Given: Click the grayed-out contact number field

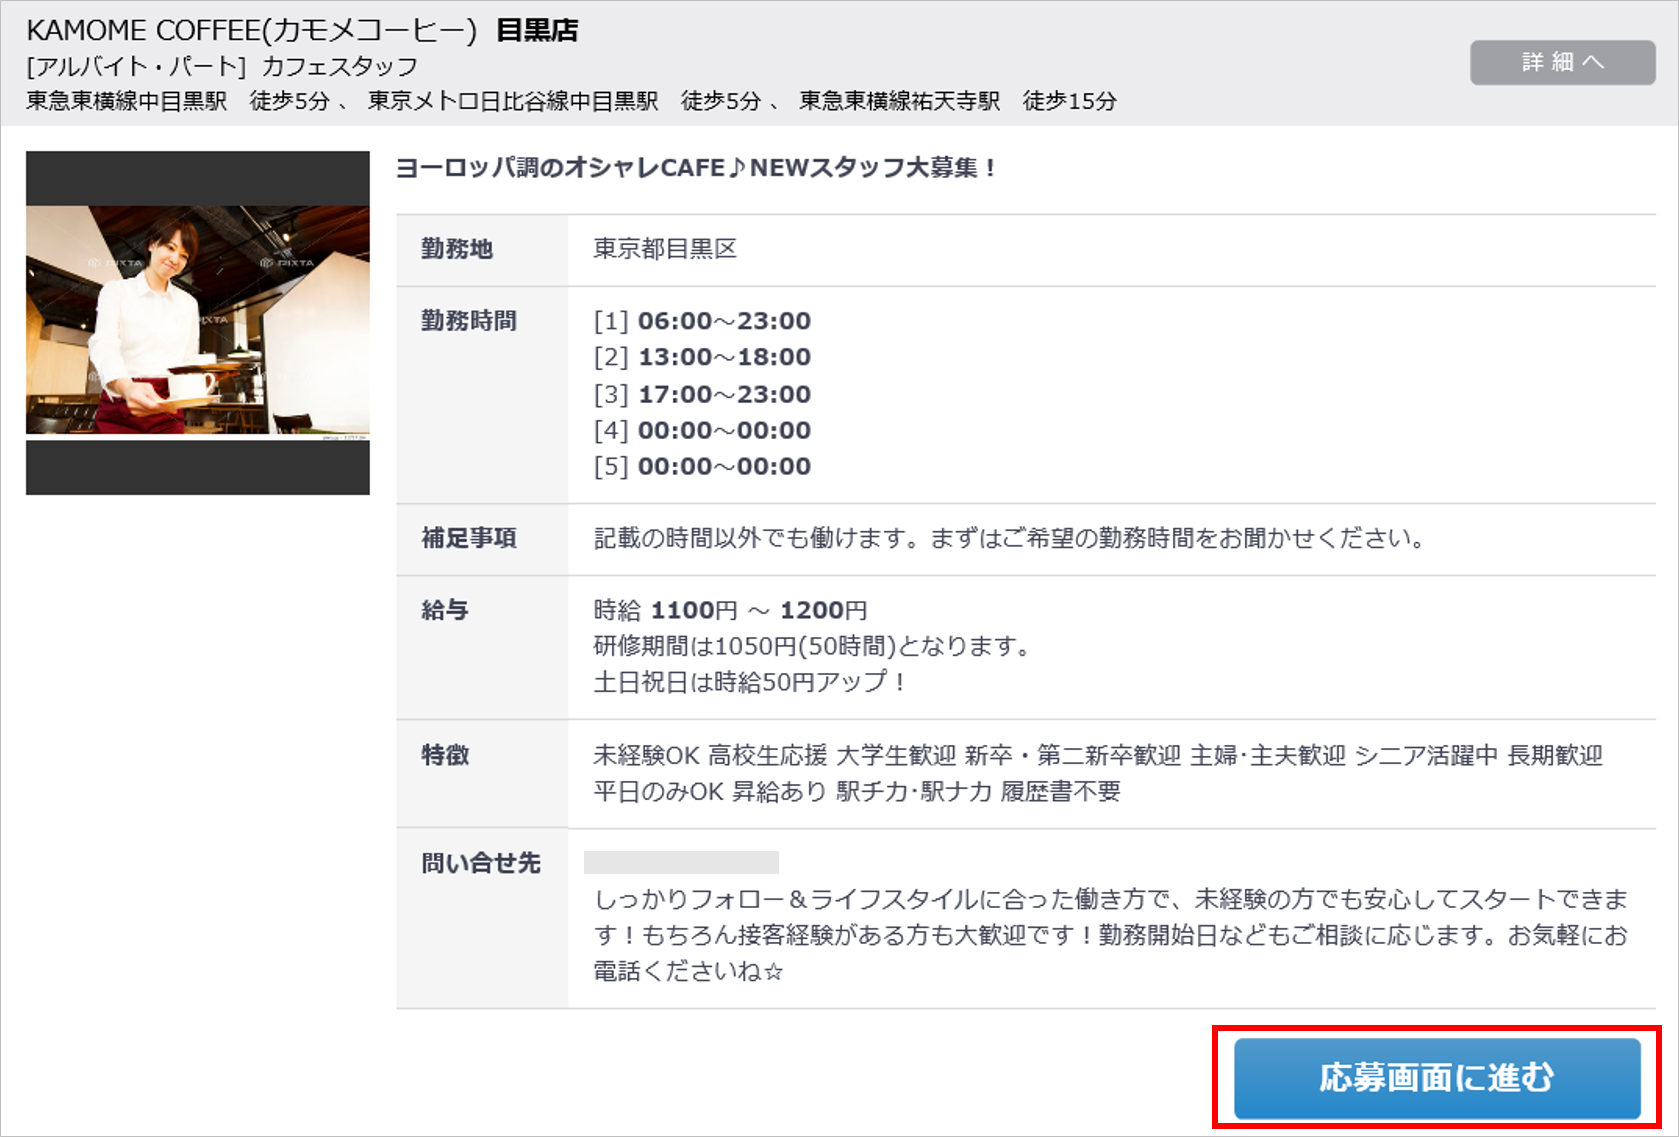Looking at the screenshot, I should pos(681,862).
